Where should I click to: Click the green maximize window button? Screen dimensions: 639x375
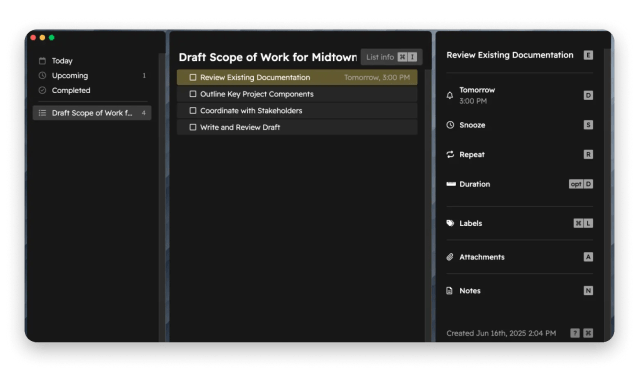tap(52, 38)
